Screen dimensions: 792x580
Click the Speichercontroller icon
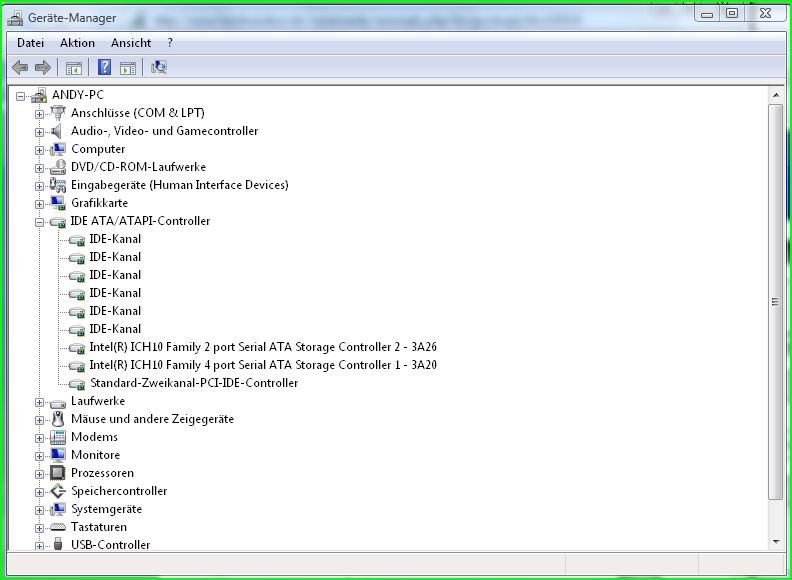58,491
